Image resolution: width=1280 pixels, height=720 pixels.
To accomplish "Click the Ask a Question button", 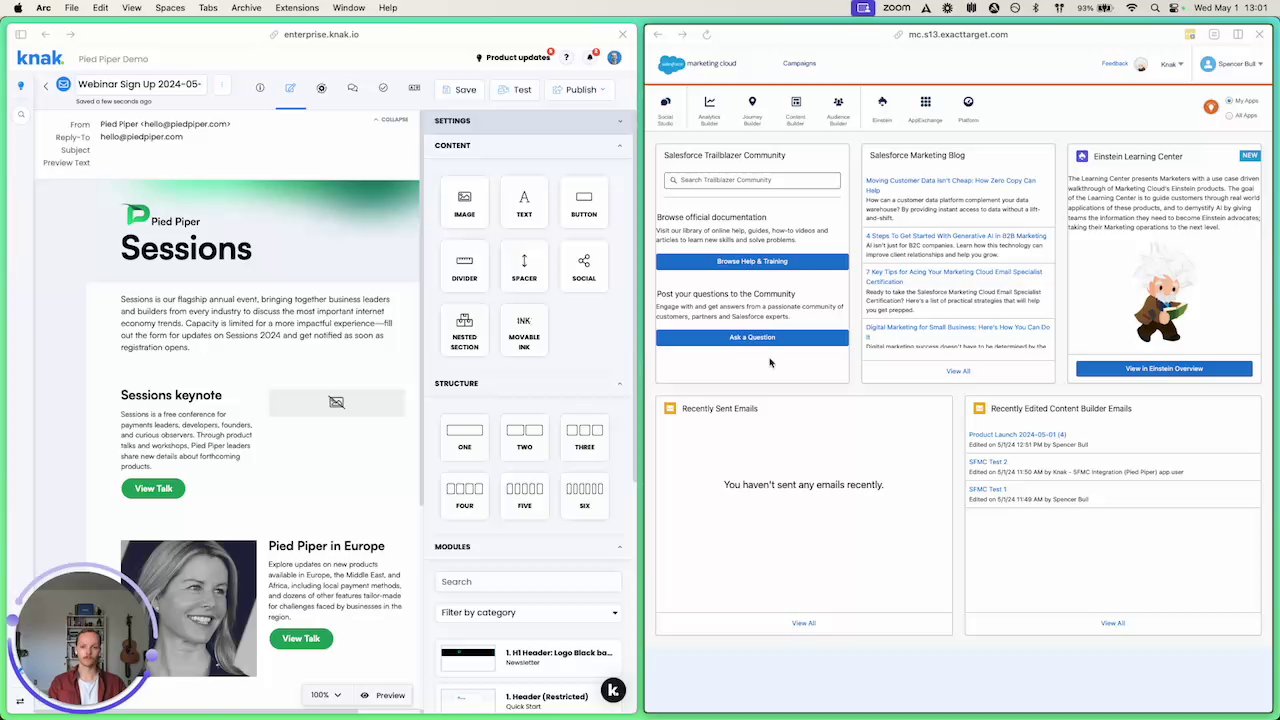I will pos(752,337).
